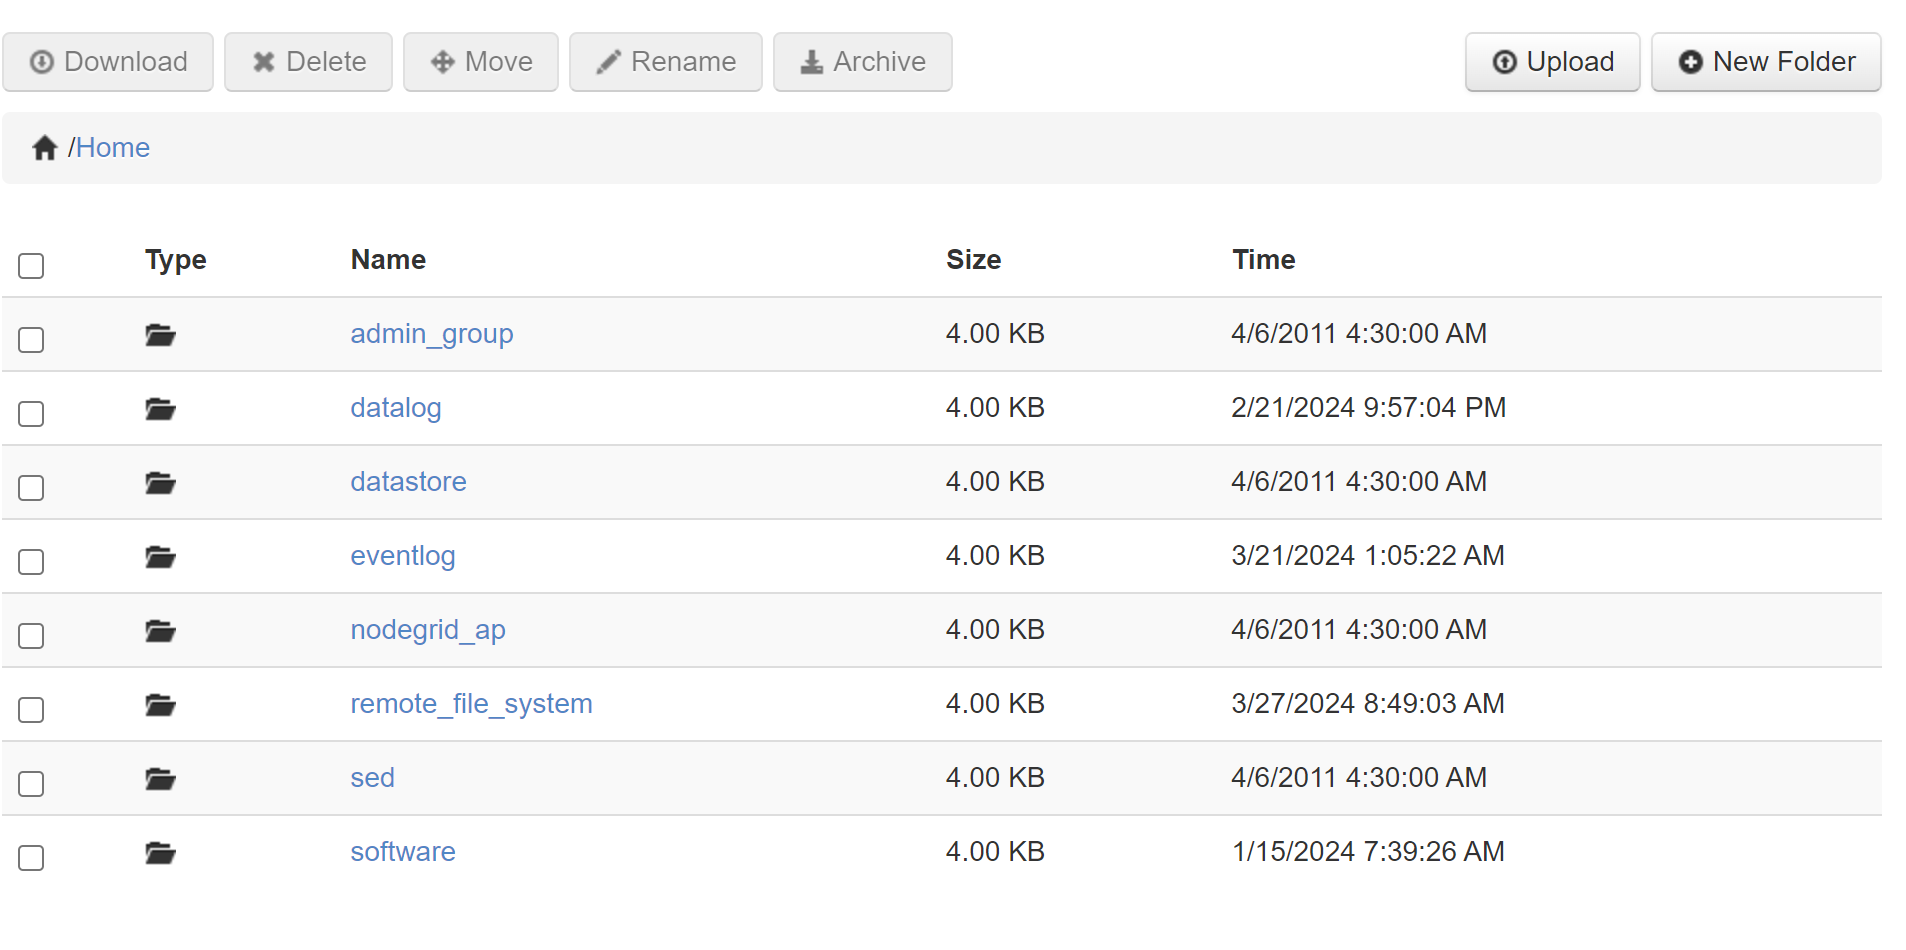Open the nodegrid_ap folder link
The height and width of the screenshot is (950, 1906).
tap(428, 630)
